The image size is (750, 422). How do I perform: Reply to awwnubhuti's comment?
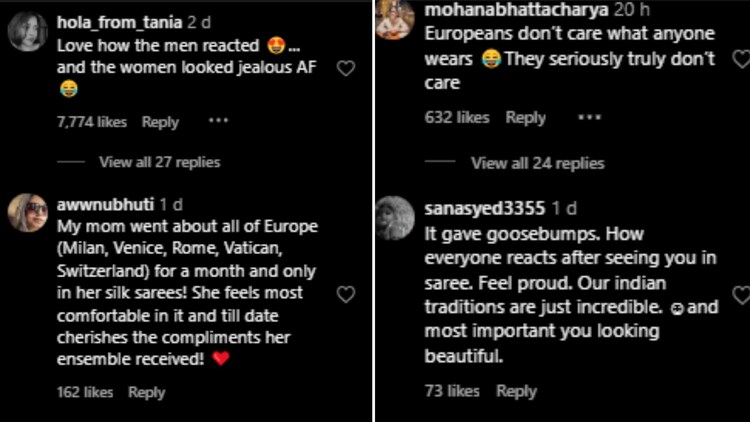coord(146,392)
